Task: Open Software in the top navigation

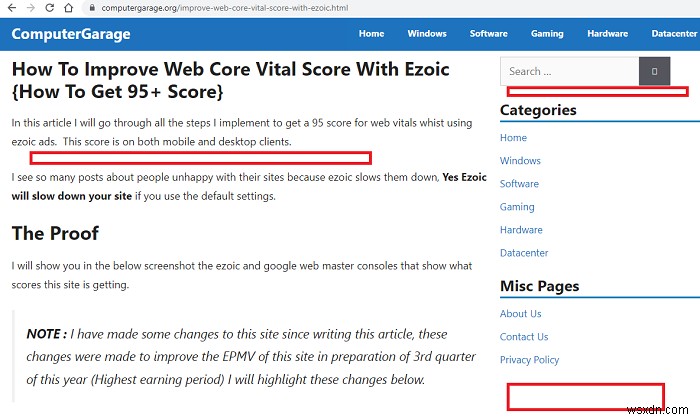Action: click(488, 33)
